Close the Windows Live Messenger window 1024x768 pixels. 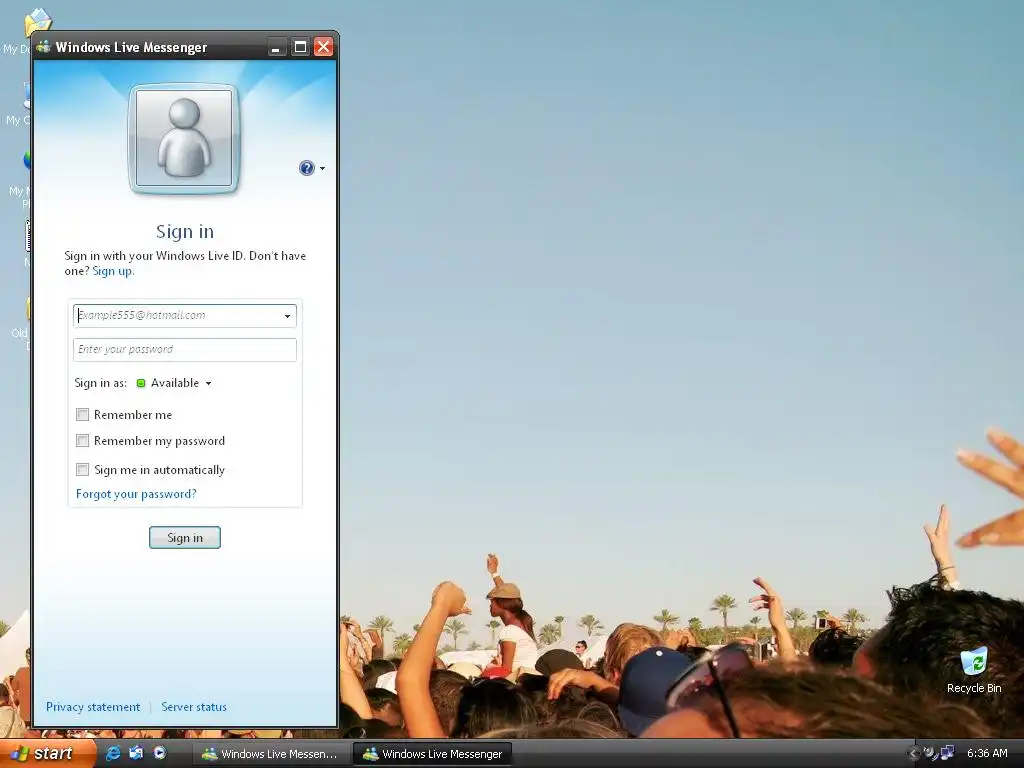[323, 47]
